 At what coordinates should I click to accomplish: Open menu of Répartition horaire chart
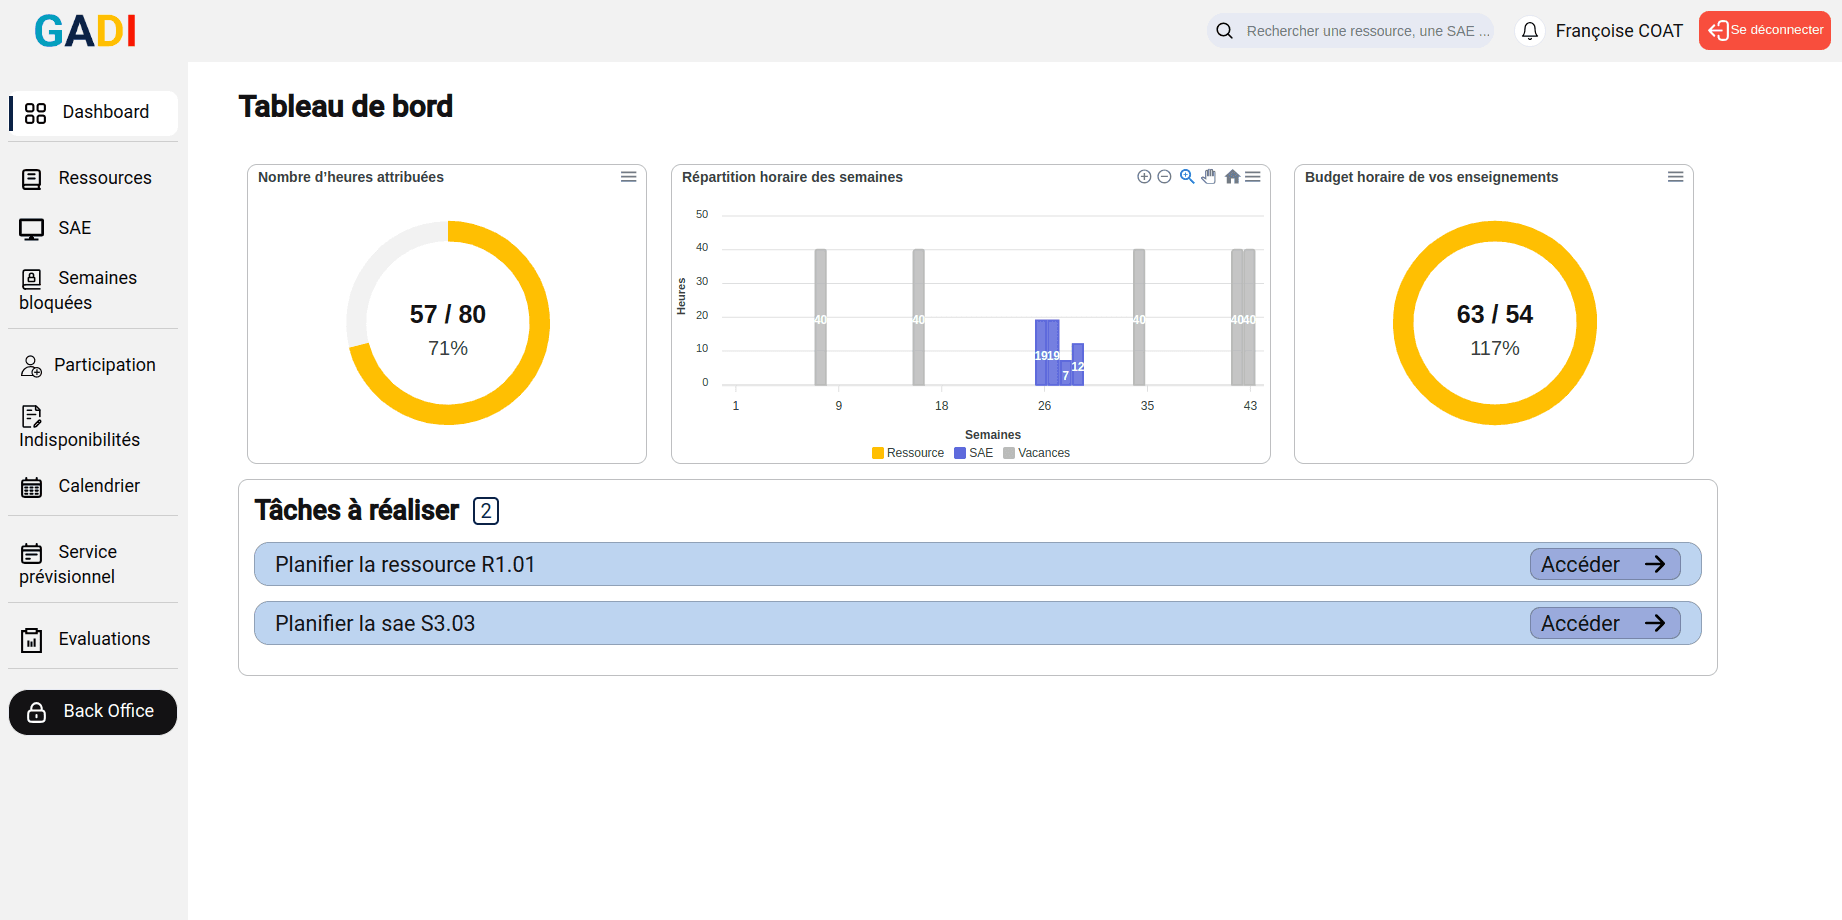click(1253, 177)
